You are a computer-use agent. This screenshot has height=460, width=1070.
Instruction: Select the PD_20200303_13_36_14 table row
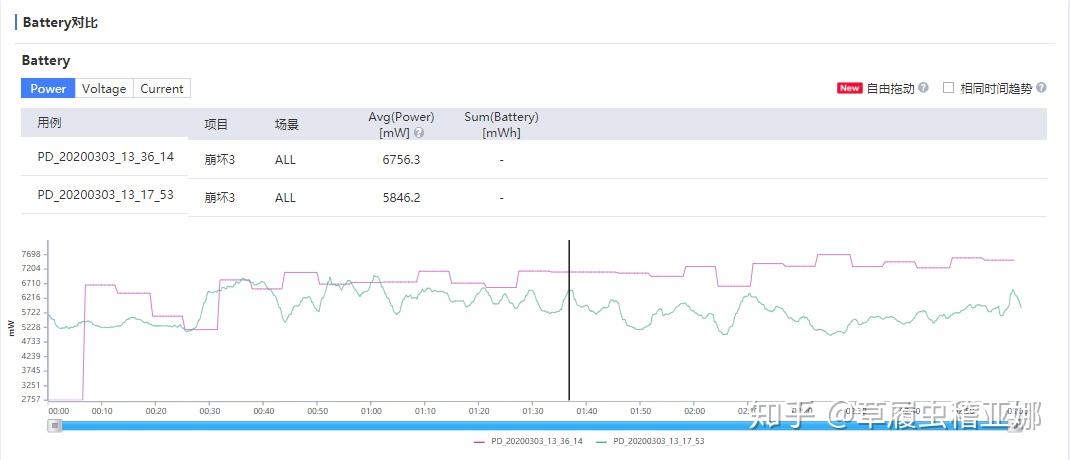coord(105,157)
